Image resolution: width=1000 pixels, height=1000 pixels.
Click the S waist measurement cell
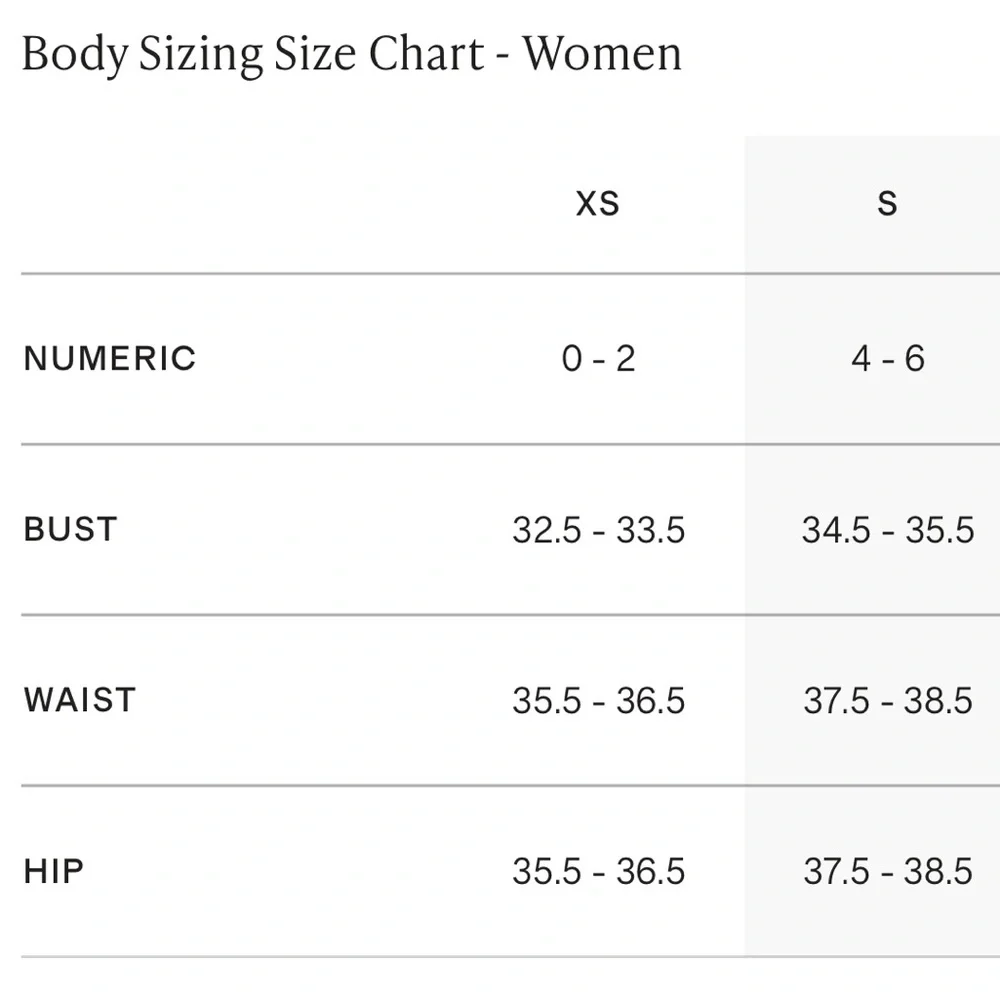coord(887,700)
